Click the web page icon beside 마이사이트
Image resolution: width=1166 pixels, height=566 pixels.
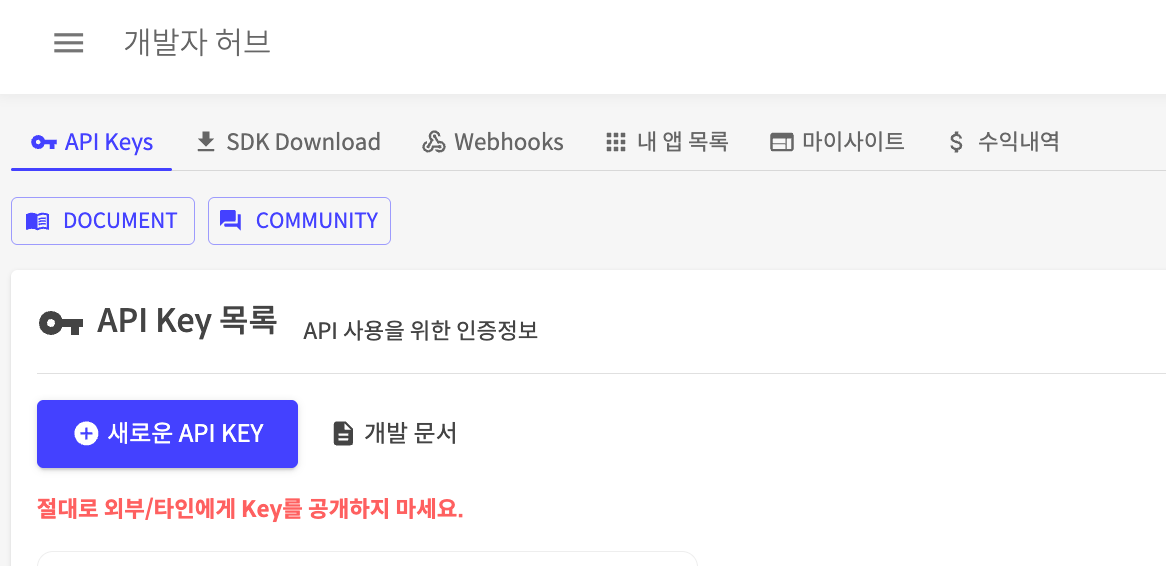coord(782,141)
